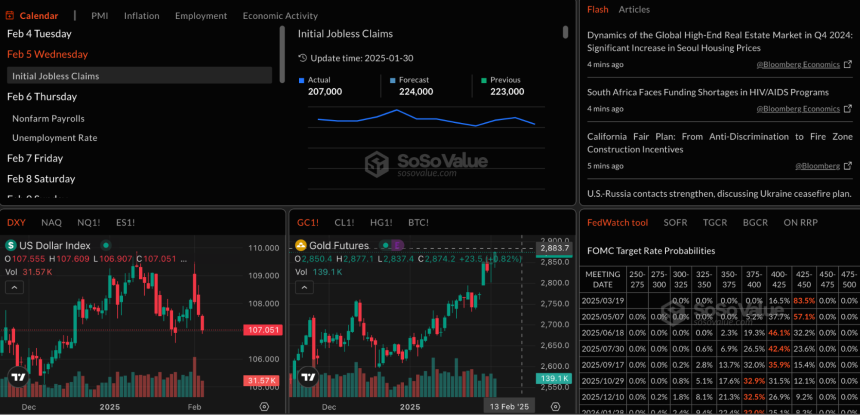Switch to the CL1! crude oil tab

point(344,223)
